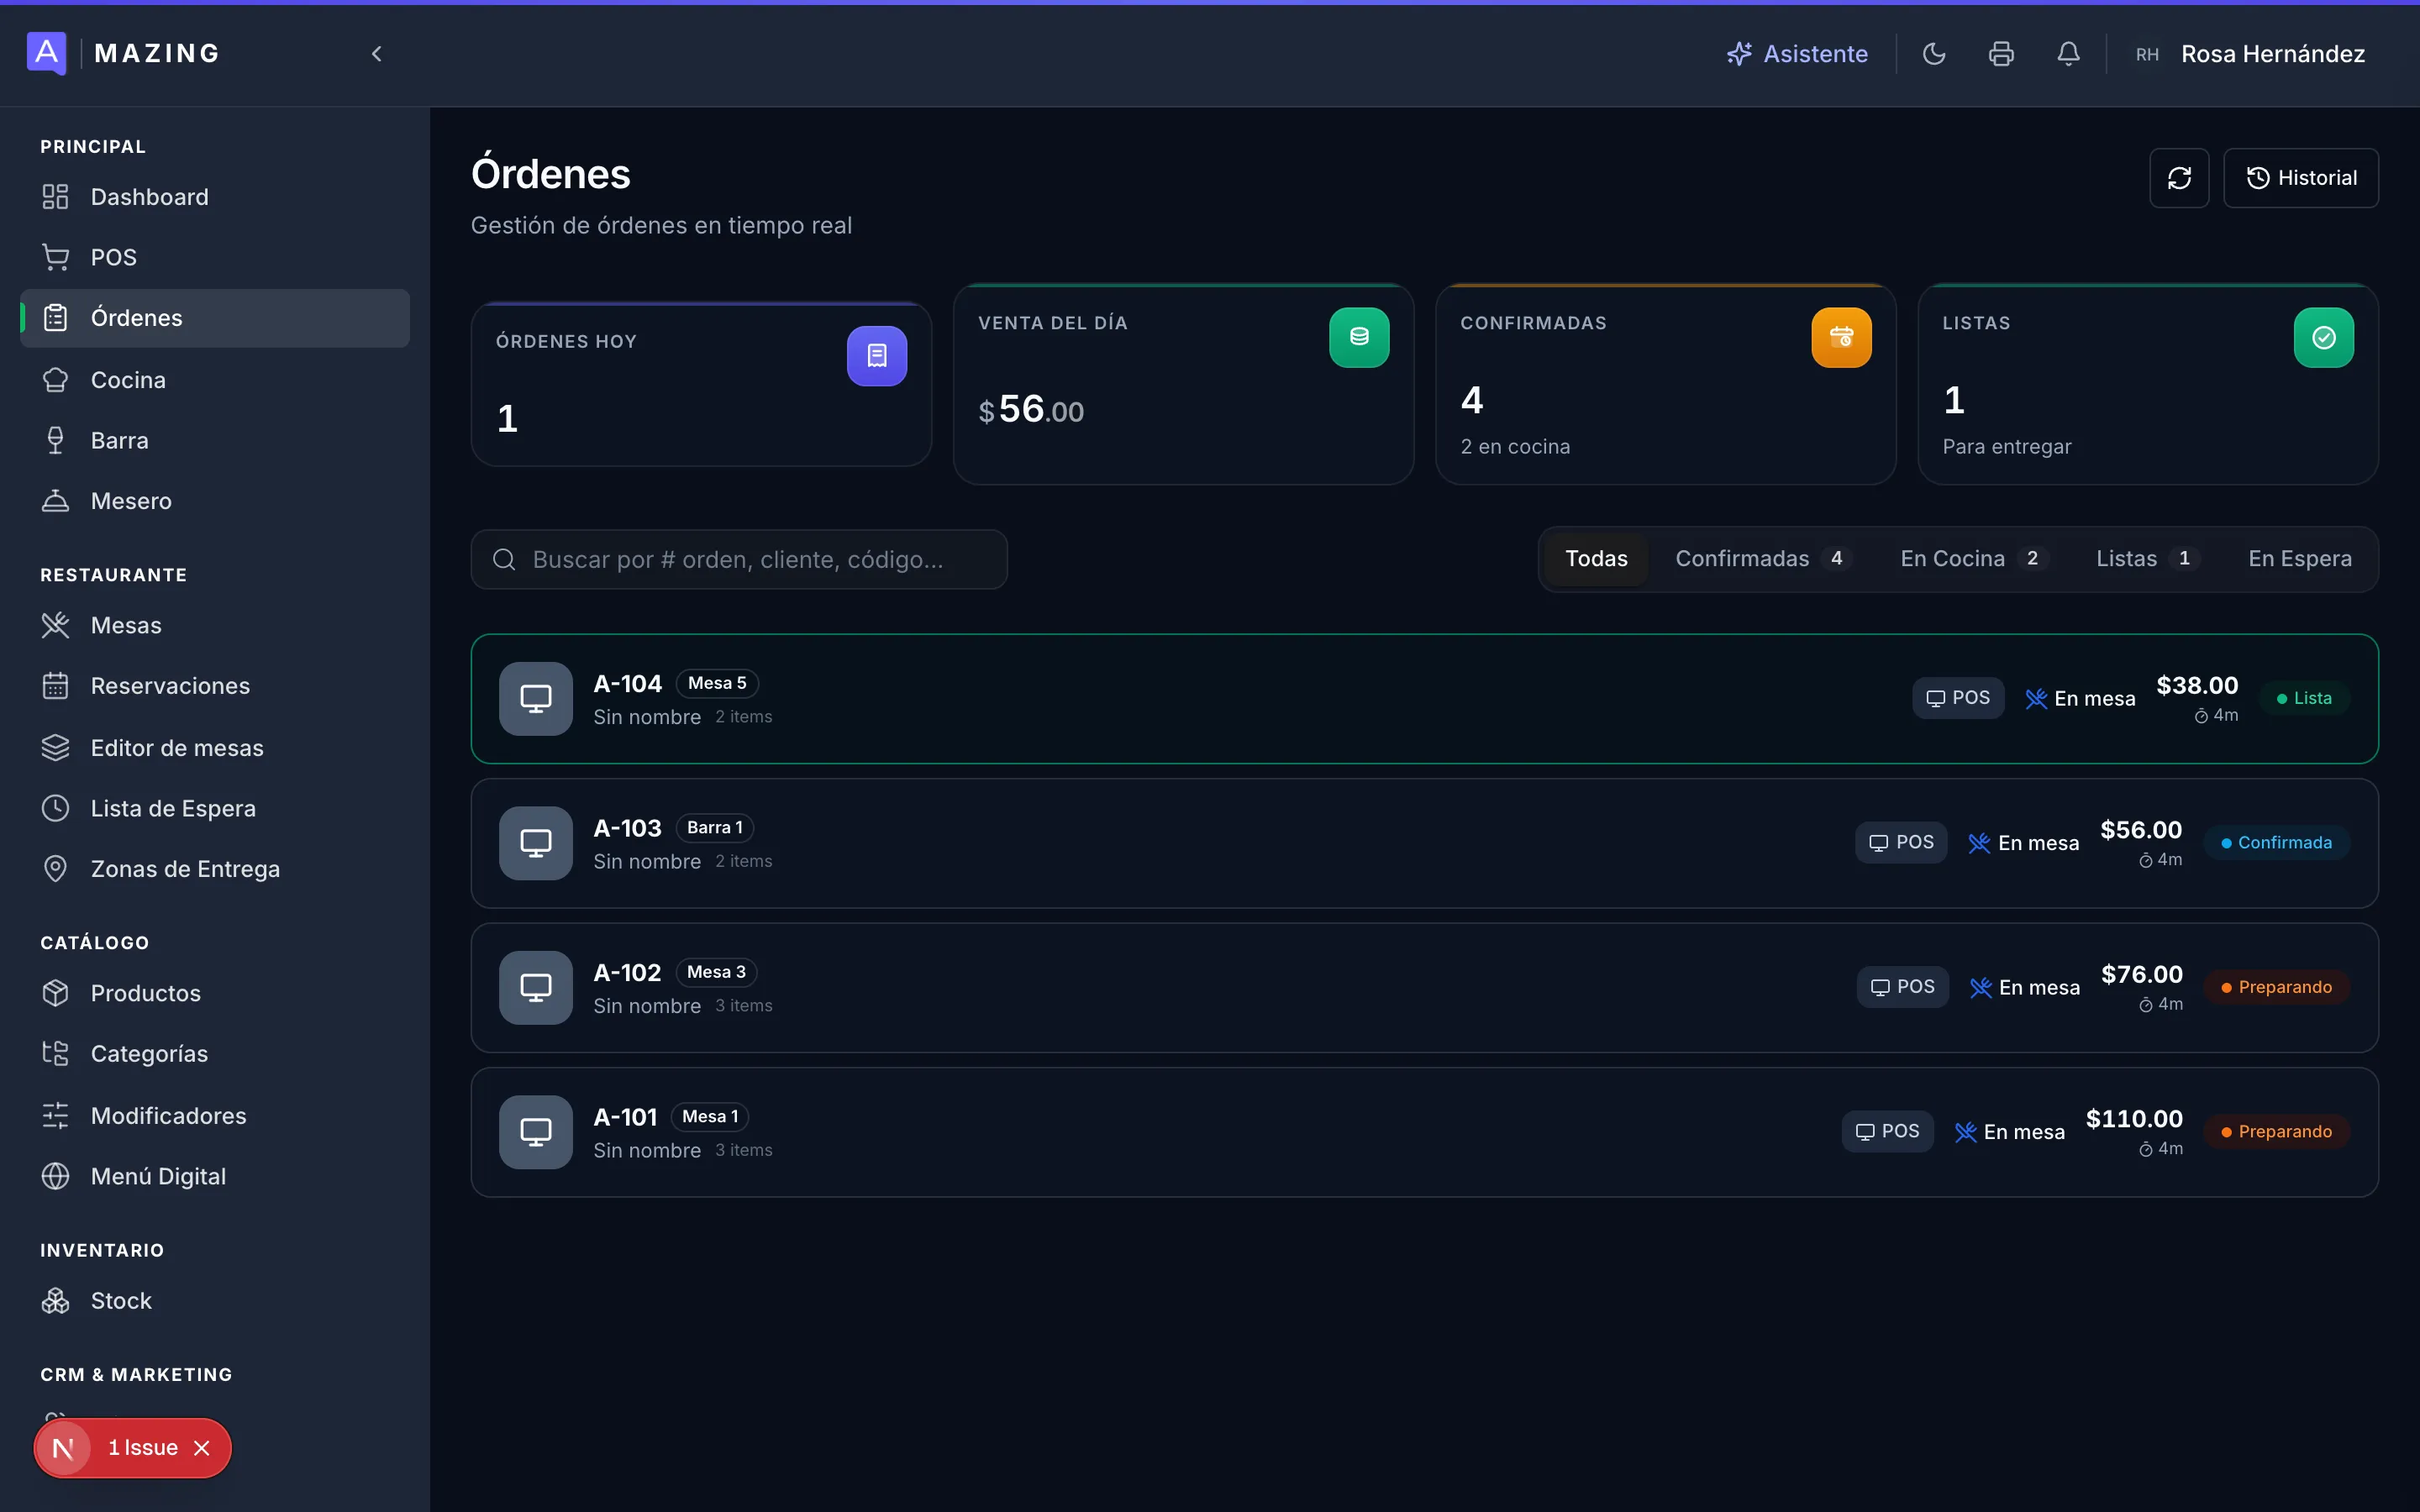Click the Venta del Día green coins icon
This screenshot has height=1512, width=2420.
tap(1359, 337)
